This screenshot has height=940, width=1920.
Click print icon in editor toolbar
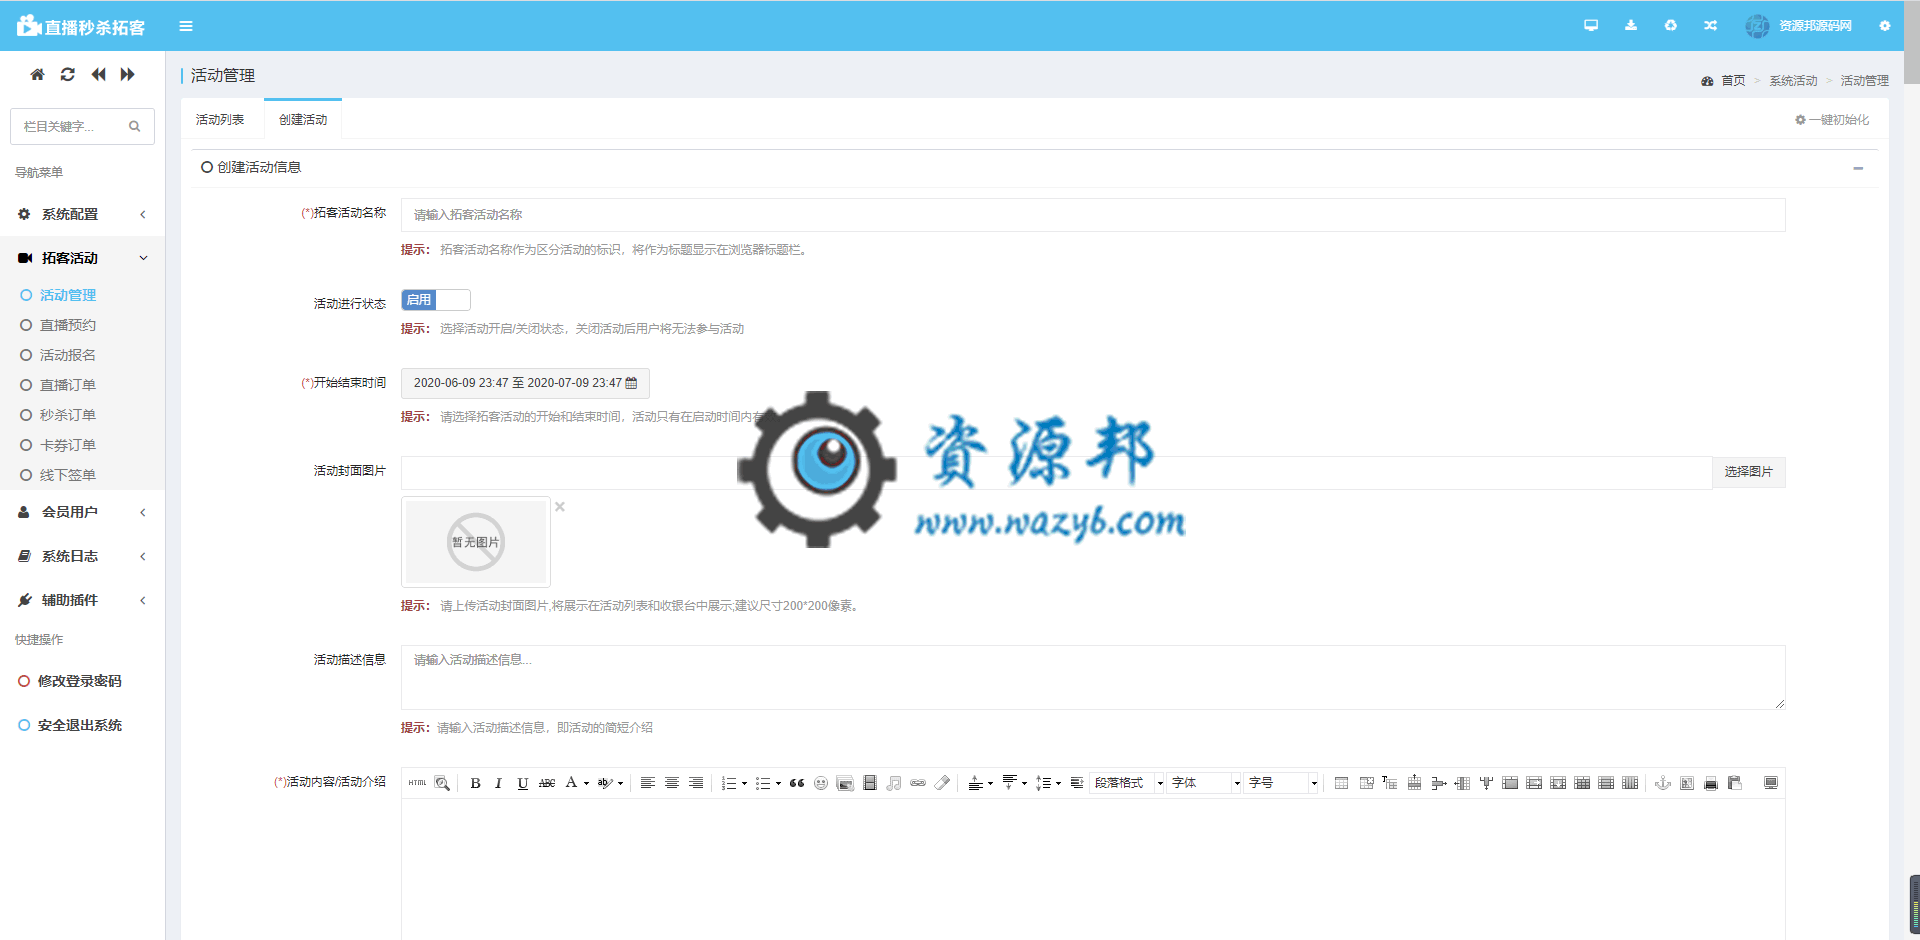[1711, 783]
